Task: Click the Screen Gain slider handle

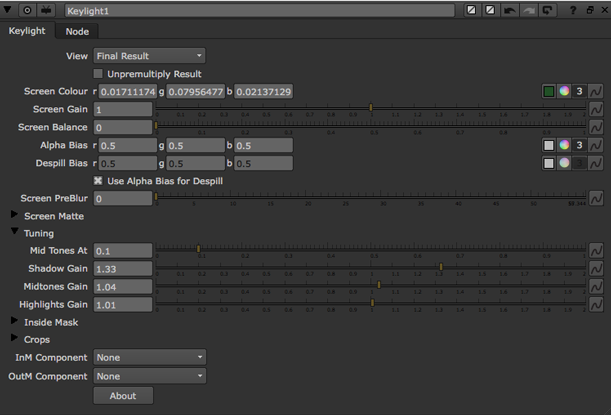Action: (371, 107)
